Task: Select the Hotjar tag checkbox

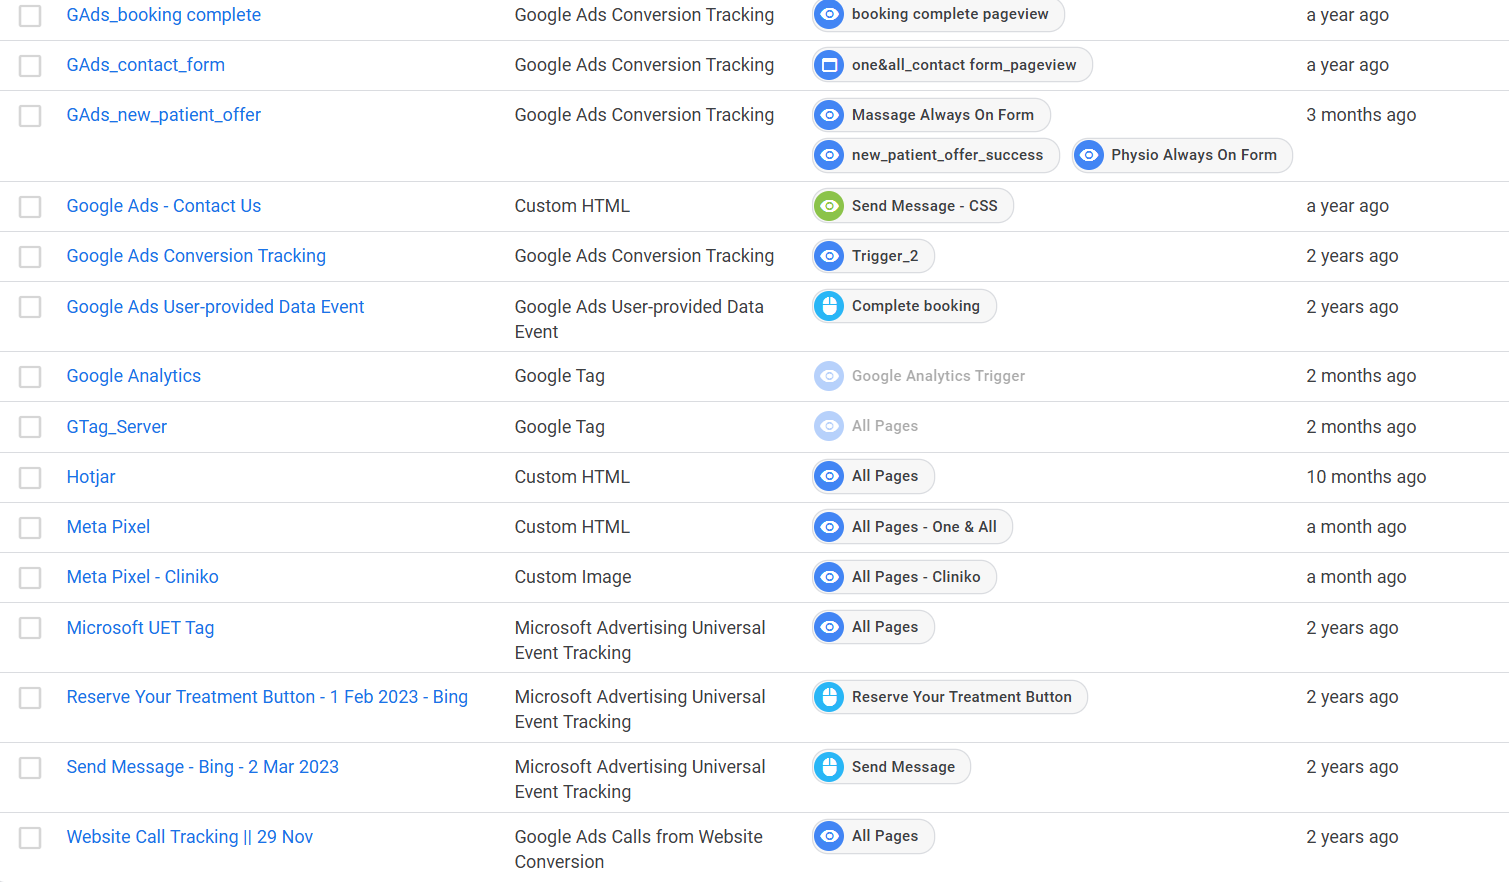Action: [31, 478]
